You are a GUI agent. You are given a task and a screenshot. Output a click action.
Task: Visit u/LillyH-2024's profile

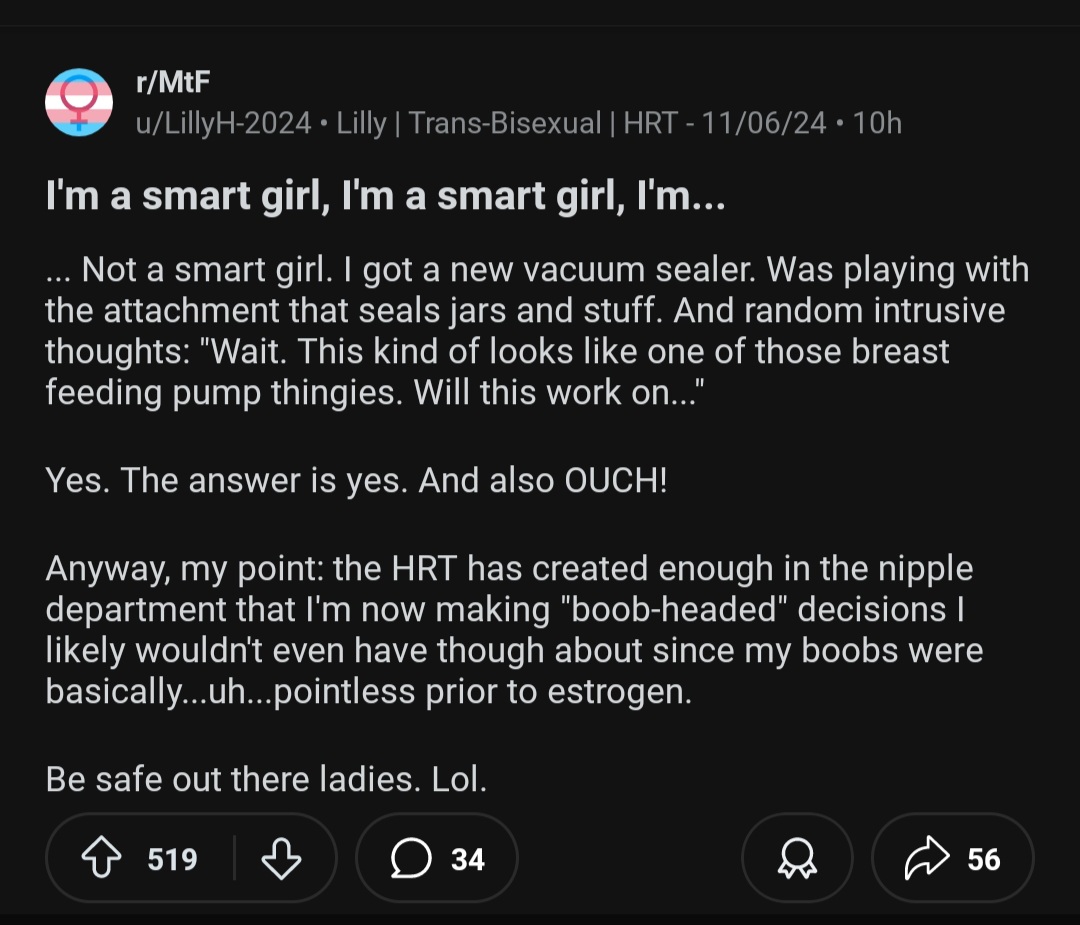pyautogui.click(x=223, y=123)
